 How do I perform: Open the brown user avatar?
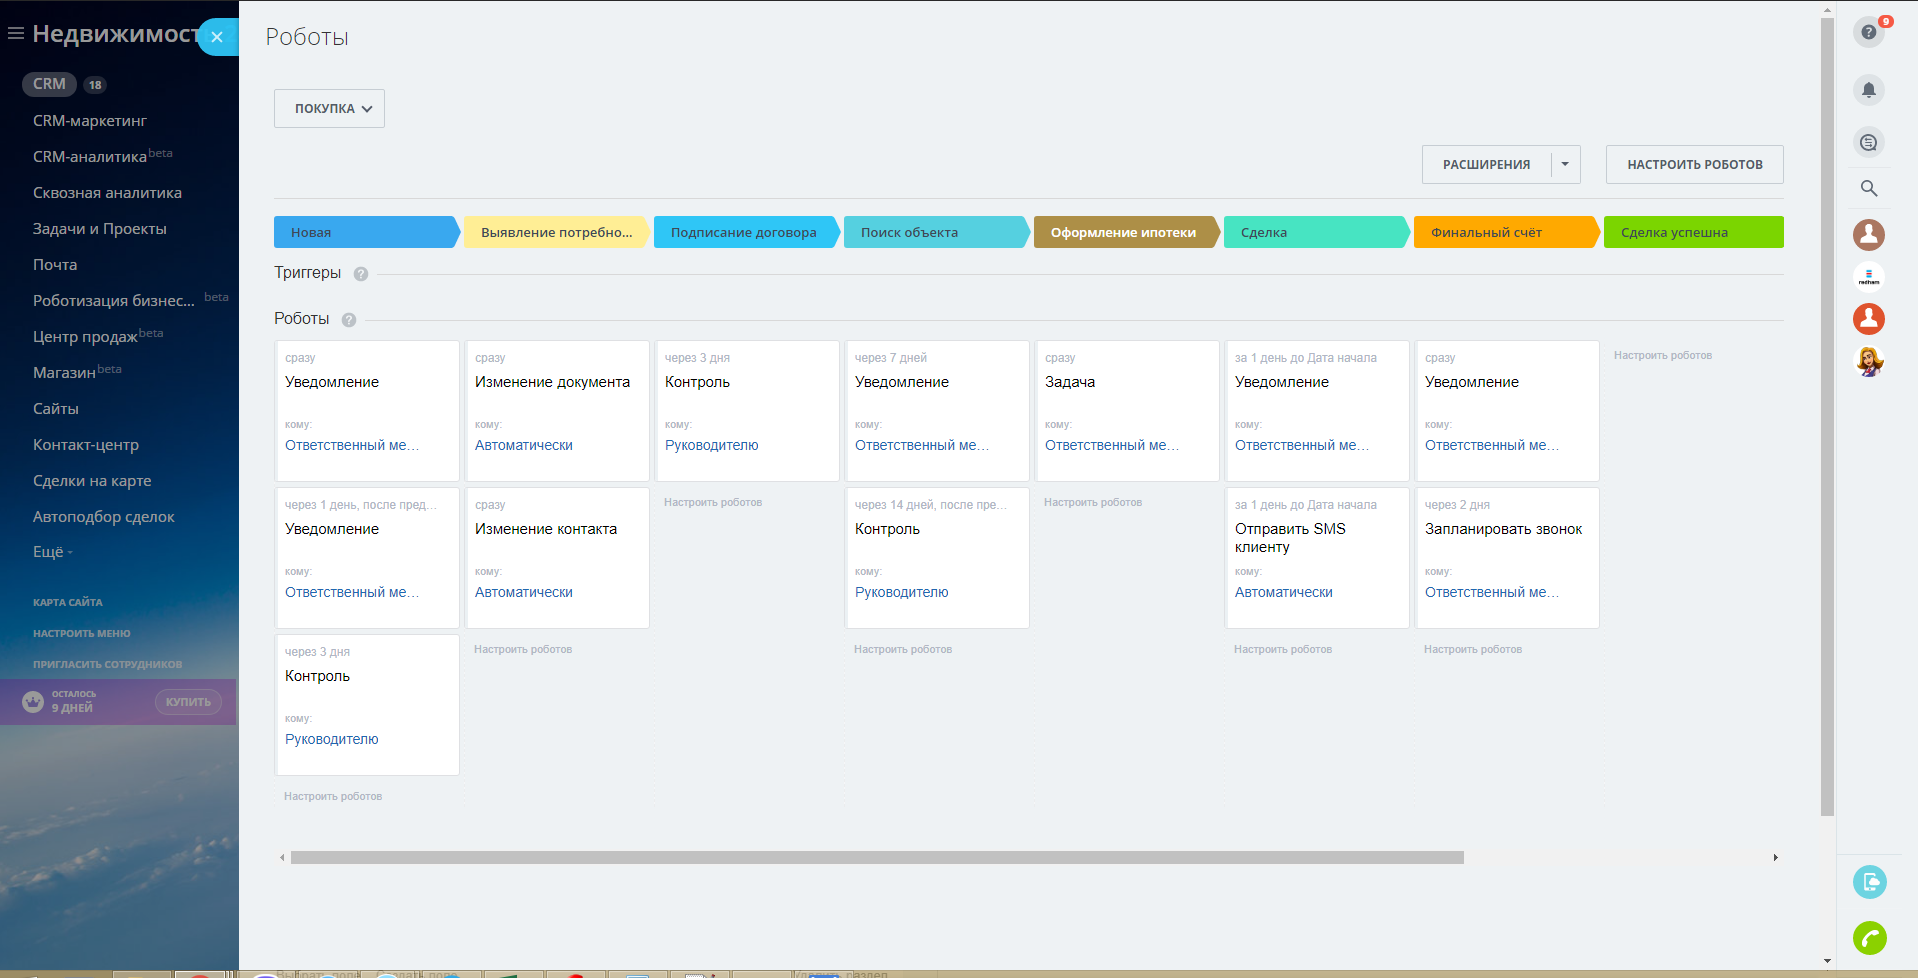point(1868,235)
